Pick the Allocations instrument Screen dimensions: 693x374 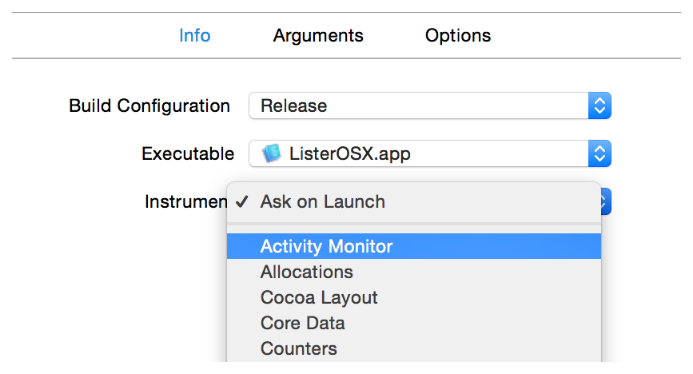[x=414, y=272]
